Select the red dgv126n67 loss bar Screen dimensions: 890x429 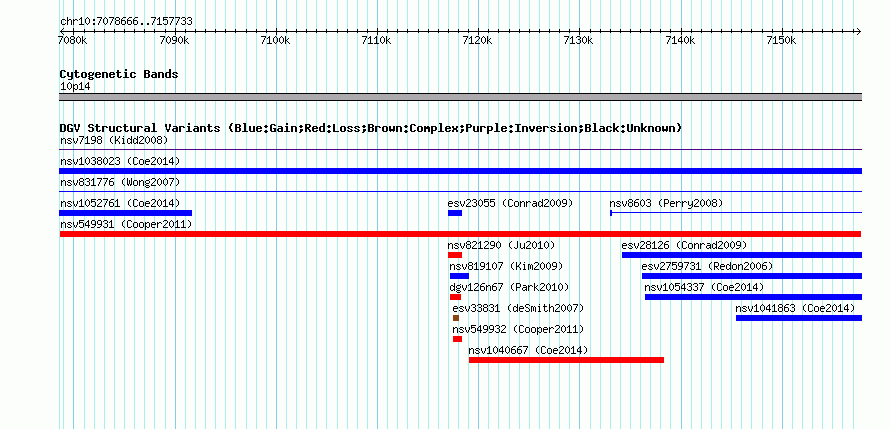coord(455,297)
